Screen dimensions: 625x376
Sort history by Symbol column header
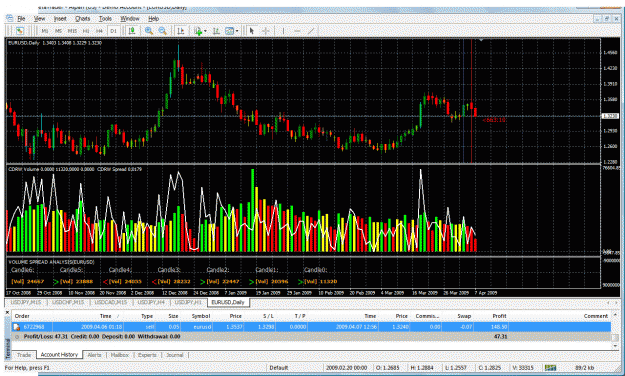[x=200, y=316]
